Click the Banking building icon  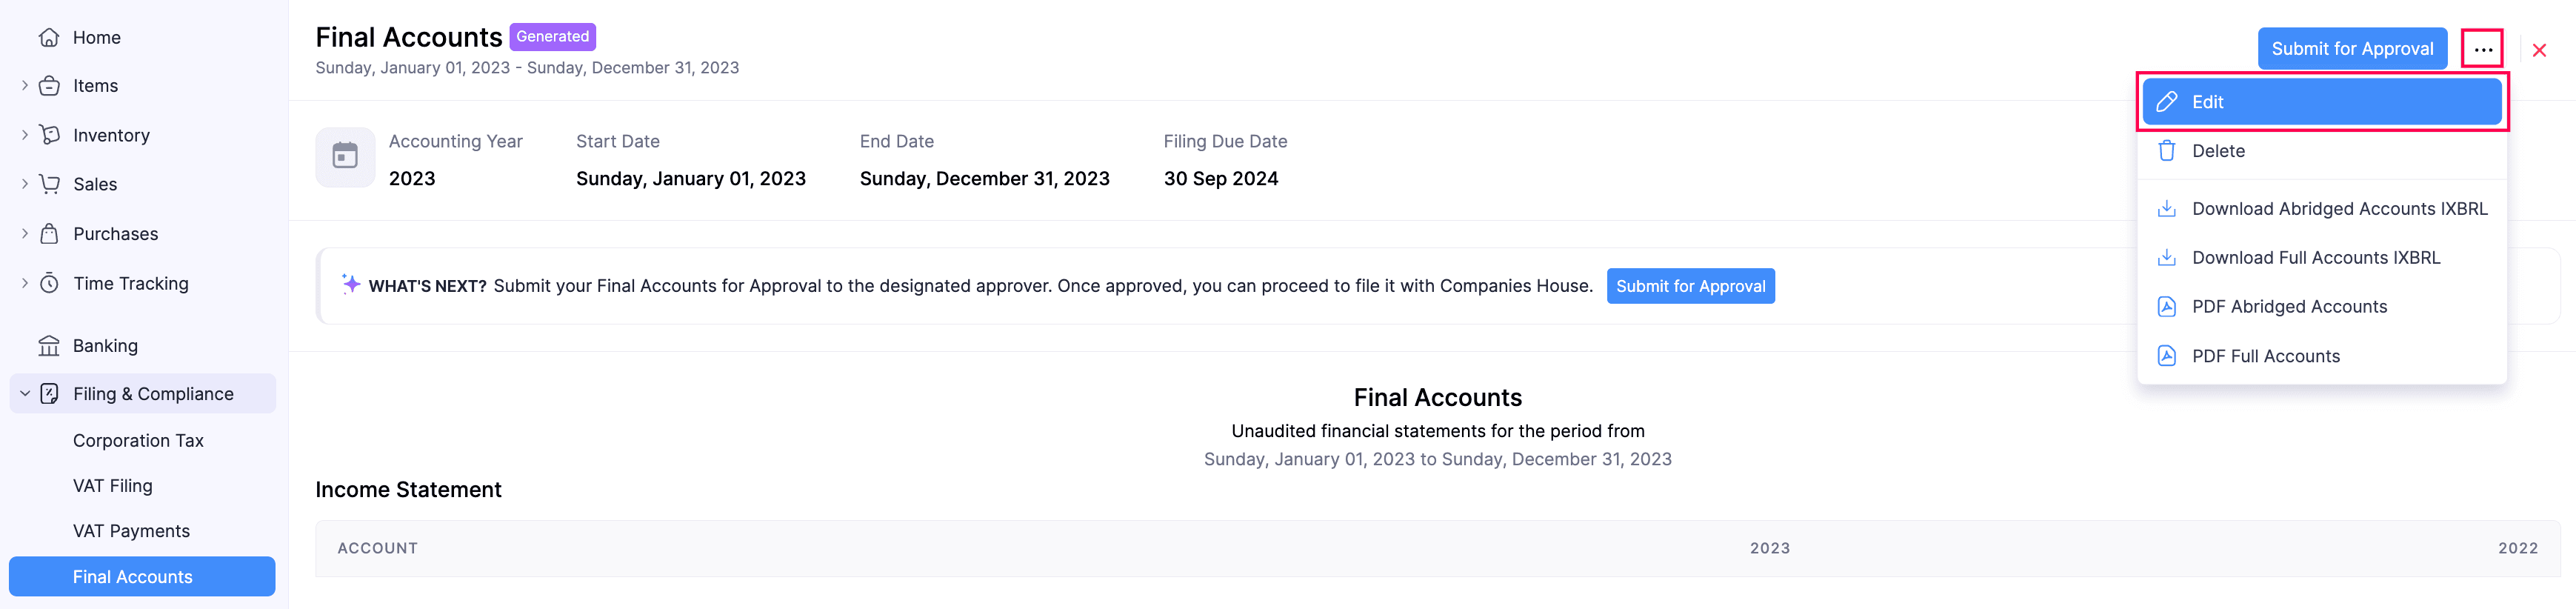(x=49, y=346)
